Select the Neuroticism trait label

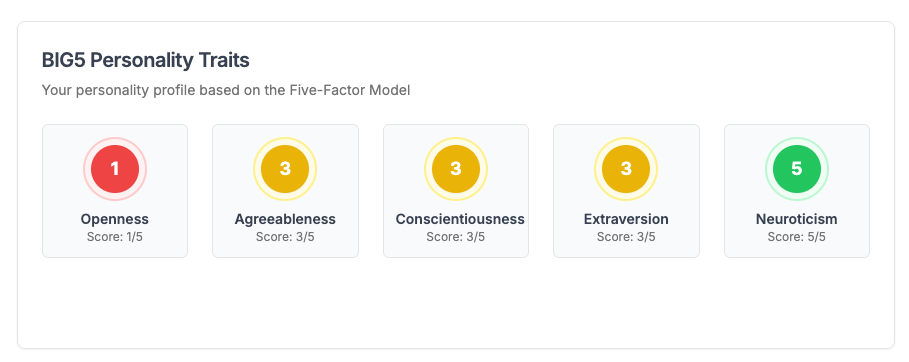pyautogui.click(x=797, y=219)
